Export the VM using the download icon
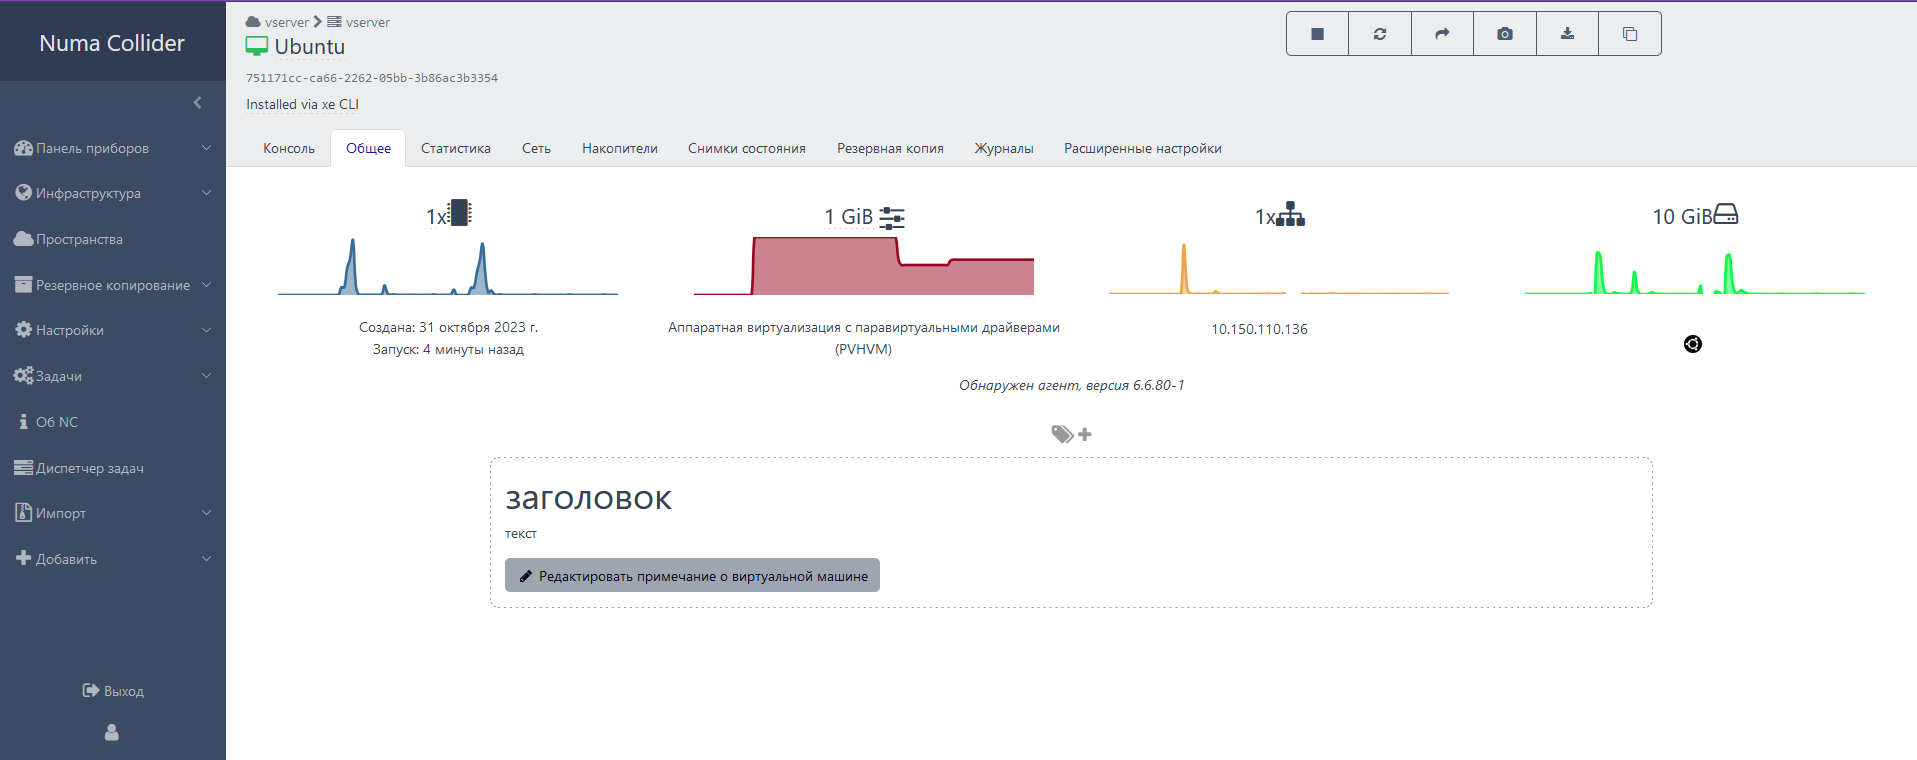This screenshot has height=760, width=1917. point(1567,34)
